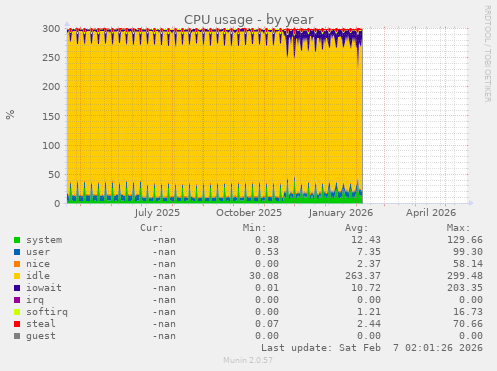The width and height of the screenshot is (497, 371).
Task: Click the orange nice legend swatch
Action: [17, 264]
